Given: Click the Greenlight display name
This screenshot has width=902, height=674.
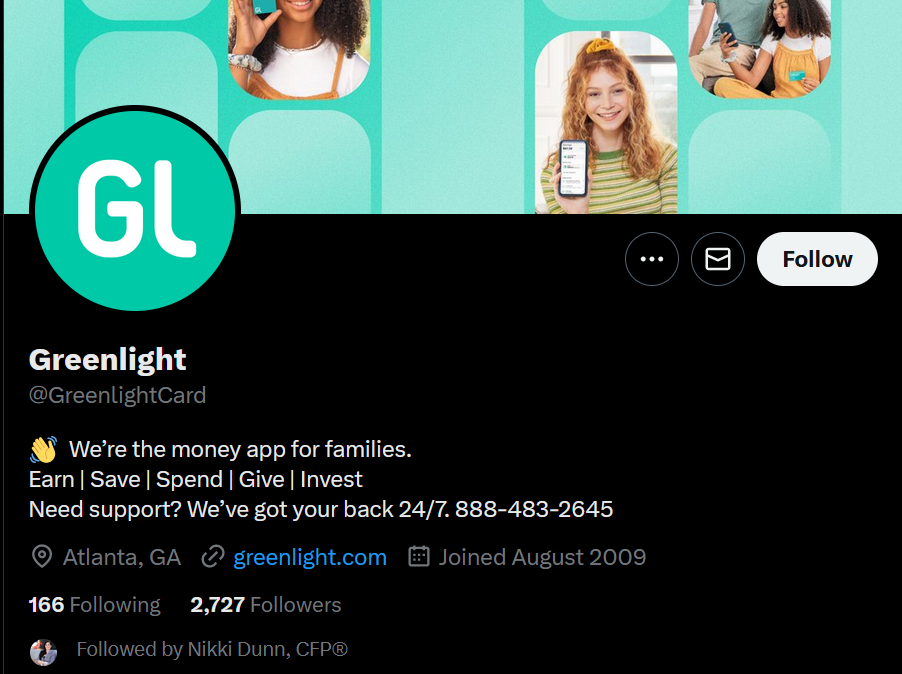Looking at the screenshot, I should pyautogui.click(x=108, y=360).
